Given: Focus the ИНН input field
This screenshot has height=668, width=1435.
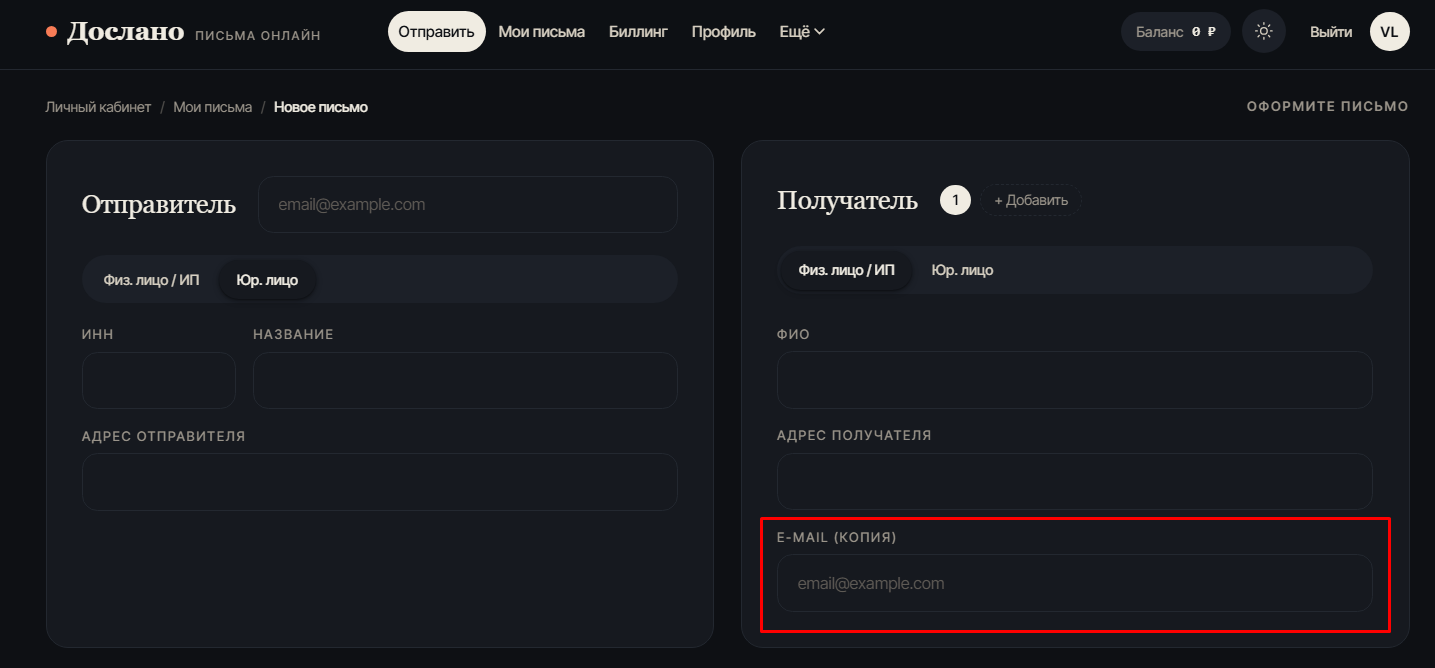Looking at the screenshot, I should (x=158, y=380).
